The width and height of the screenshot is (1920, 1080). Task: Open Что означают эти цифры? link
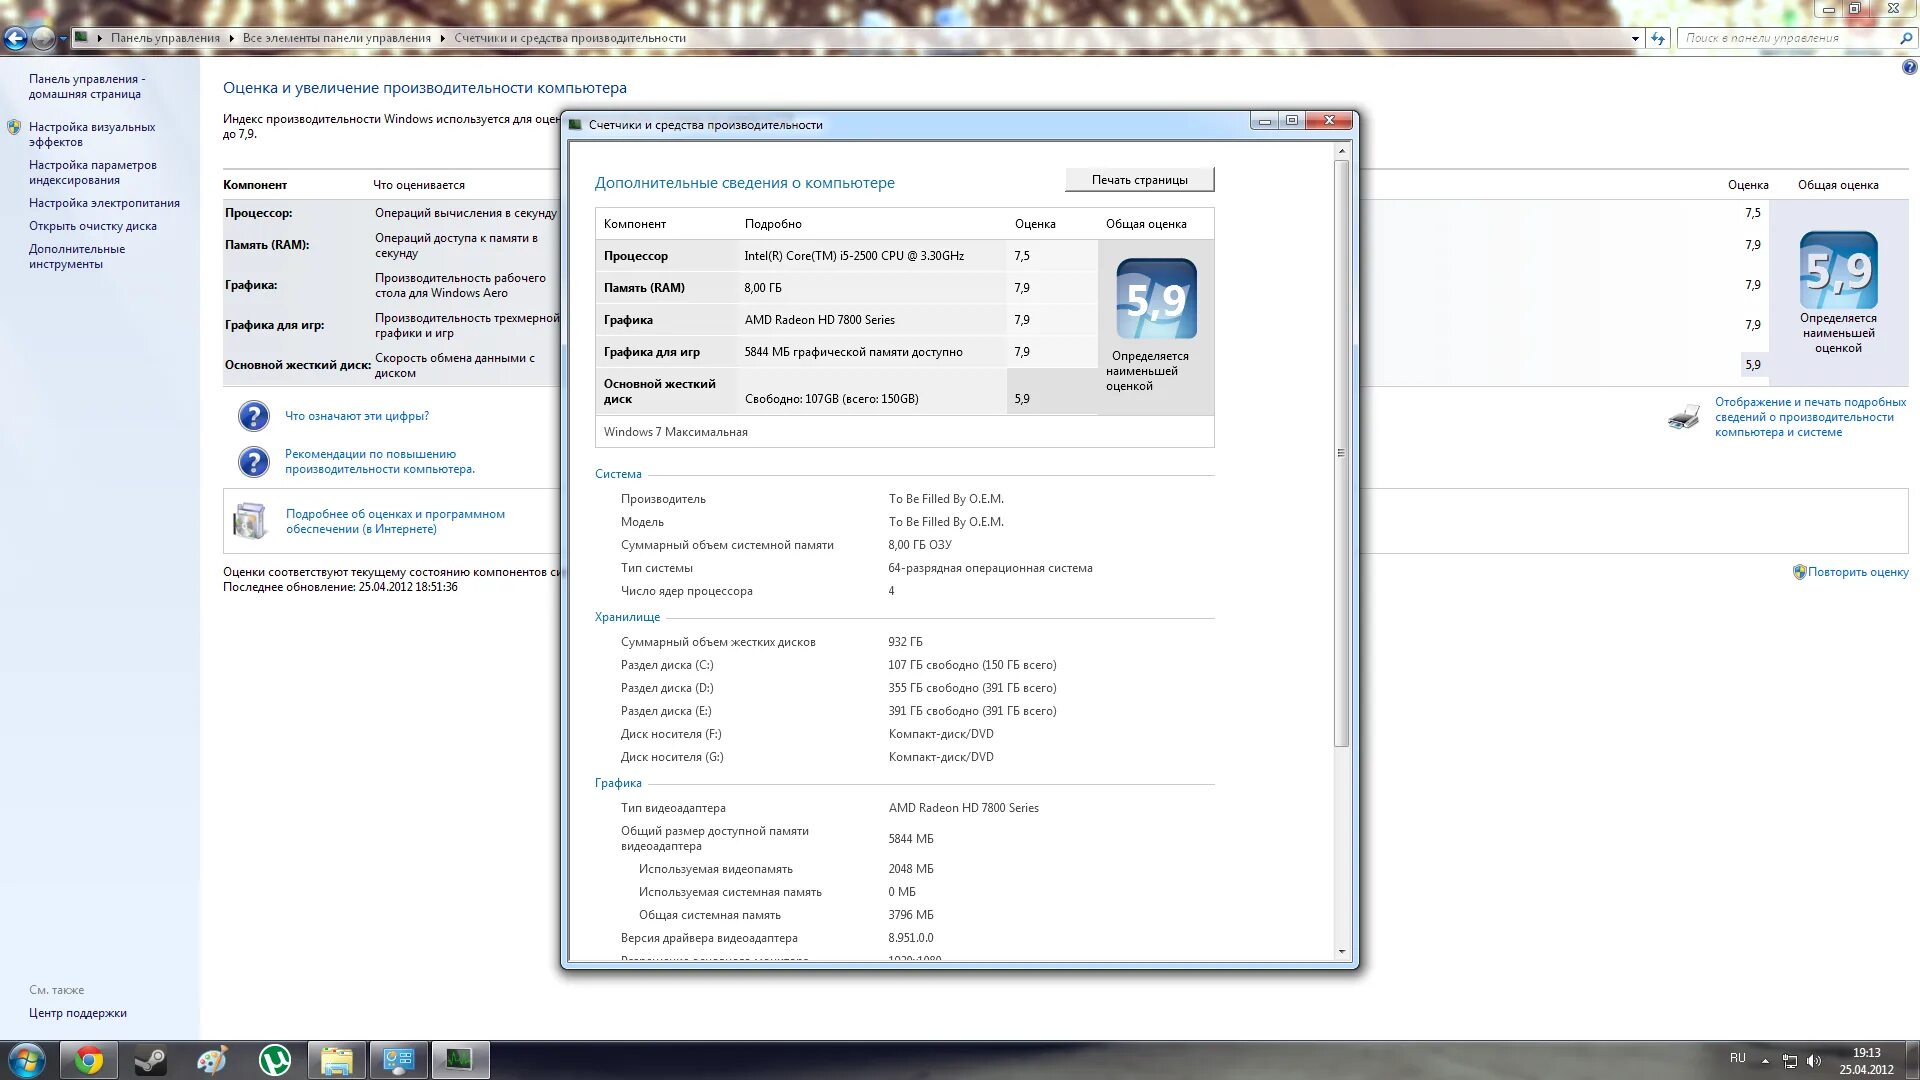point(357,416)
